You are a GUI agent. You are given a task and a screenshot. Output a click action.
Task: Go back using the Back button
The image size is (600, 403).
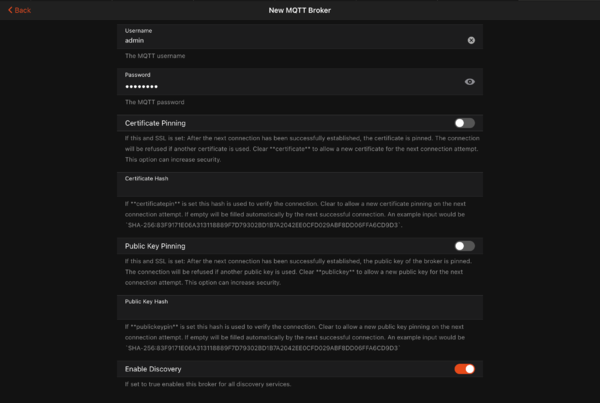(19, 10)
